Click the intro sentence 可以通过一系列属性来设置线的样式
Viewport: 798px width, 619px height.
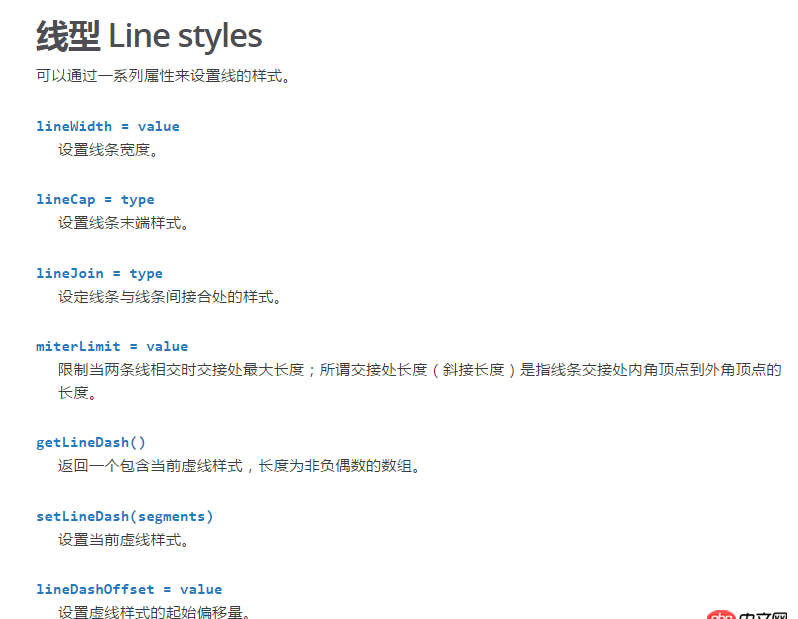[x=163, y=75]
